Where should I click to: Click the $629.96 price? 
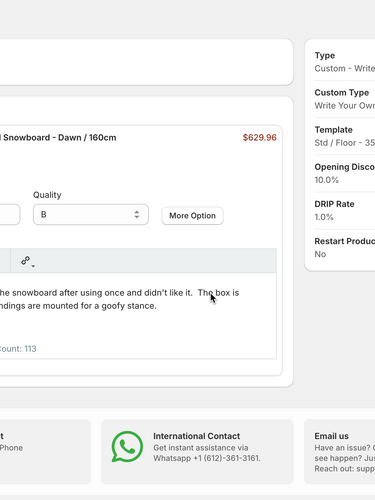(x=260, y=138)
